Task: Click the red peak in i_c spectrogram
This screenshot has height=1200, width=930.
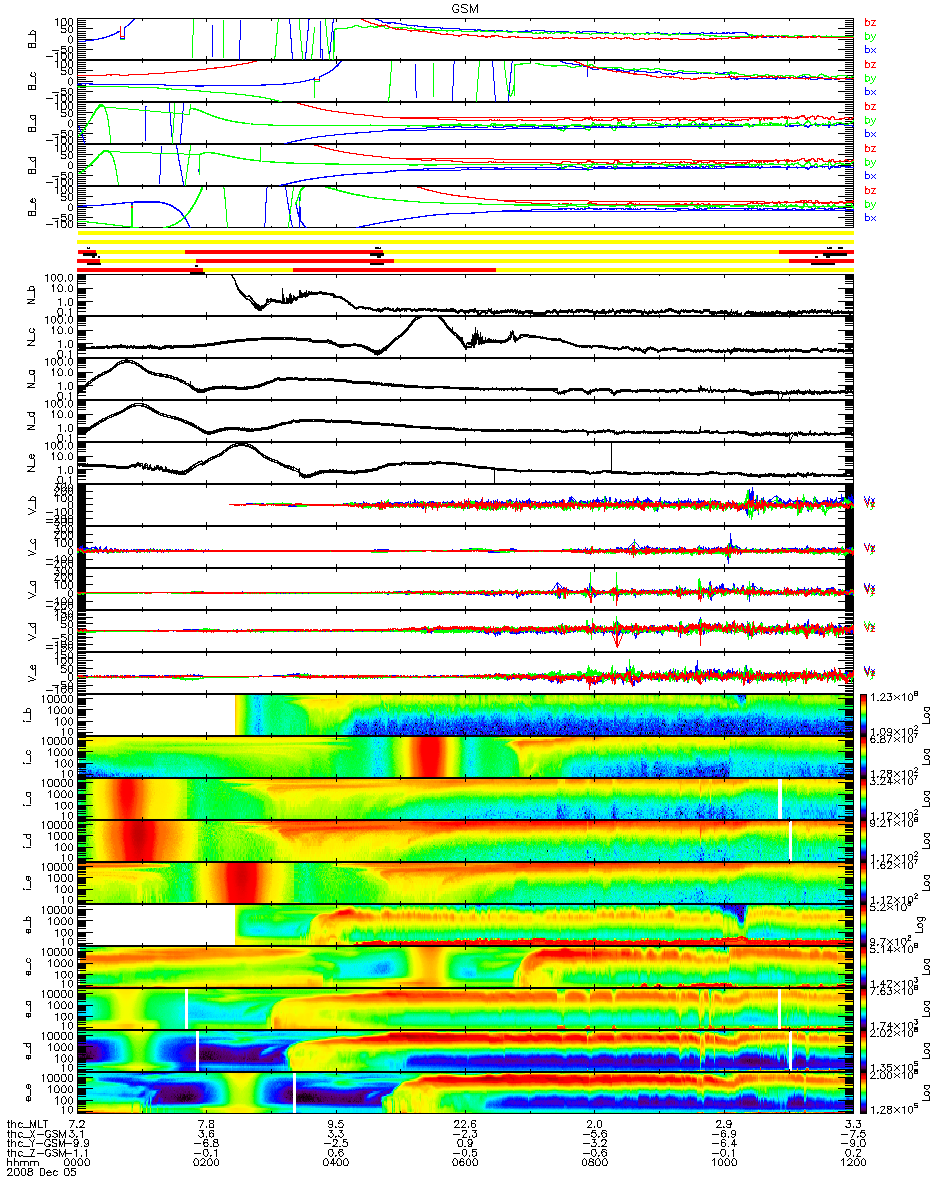Action: (430, 757)
